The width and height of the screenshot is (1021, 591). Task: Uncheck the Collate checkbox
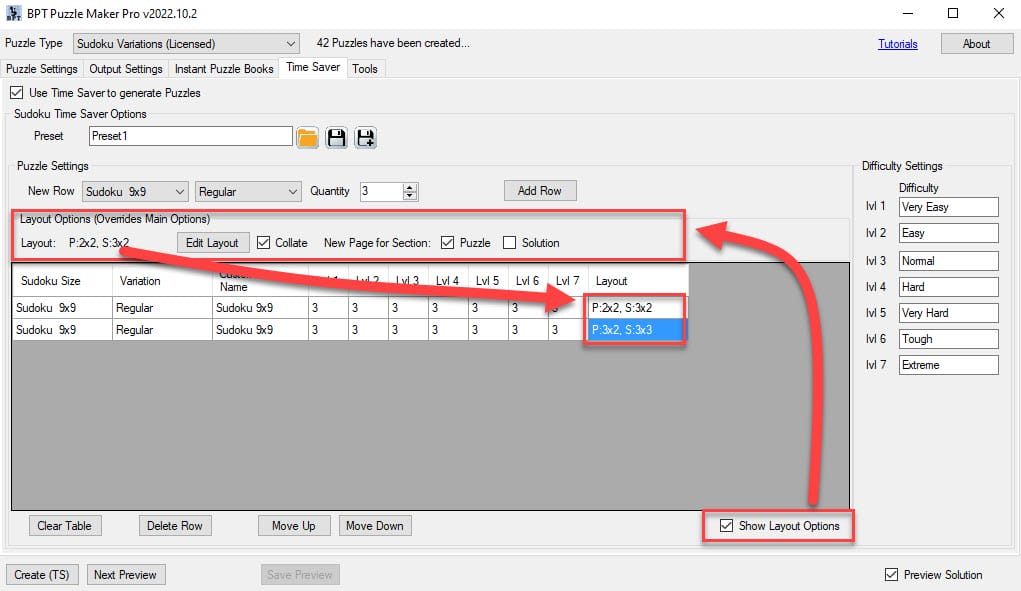click(264, 243)
